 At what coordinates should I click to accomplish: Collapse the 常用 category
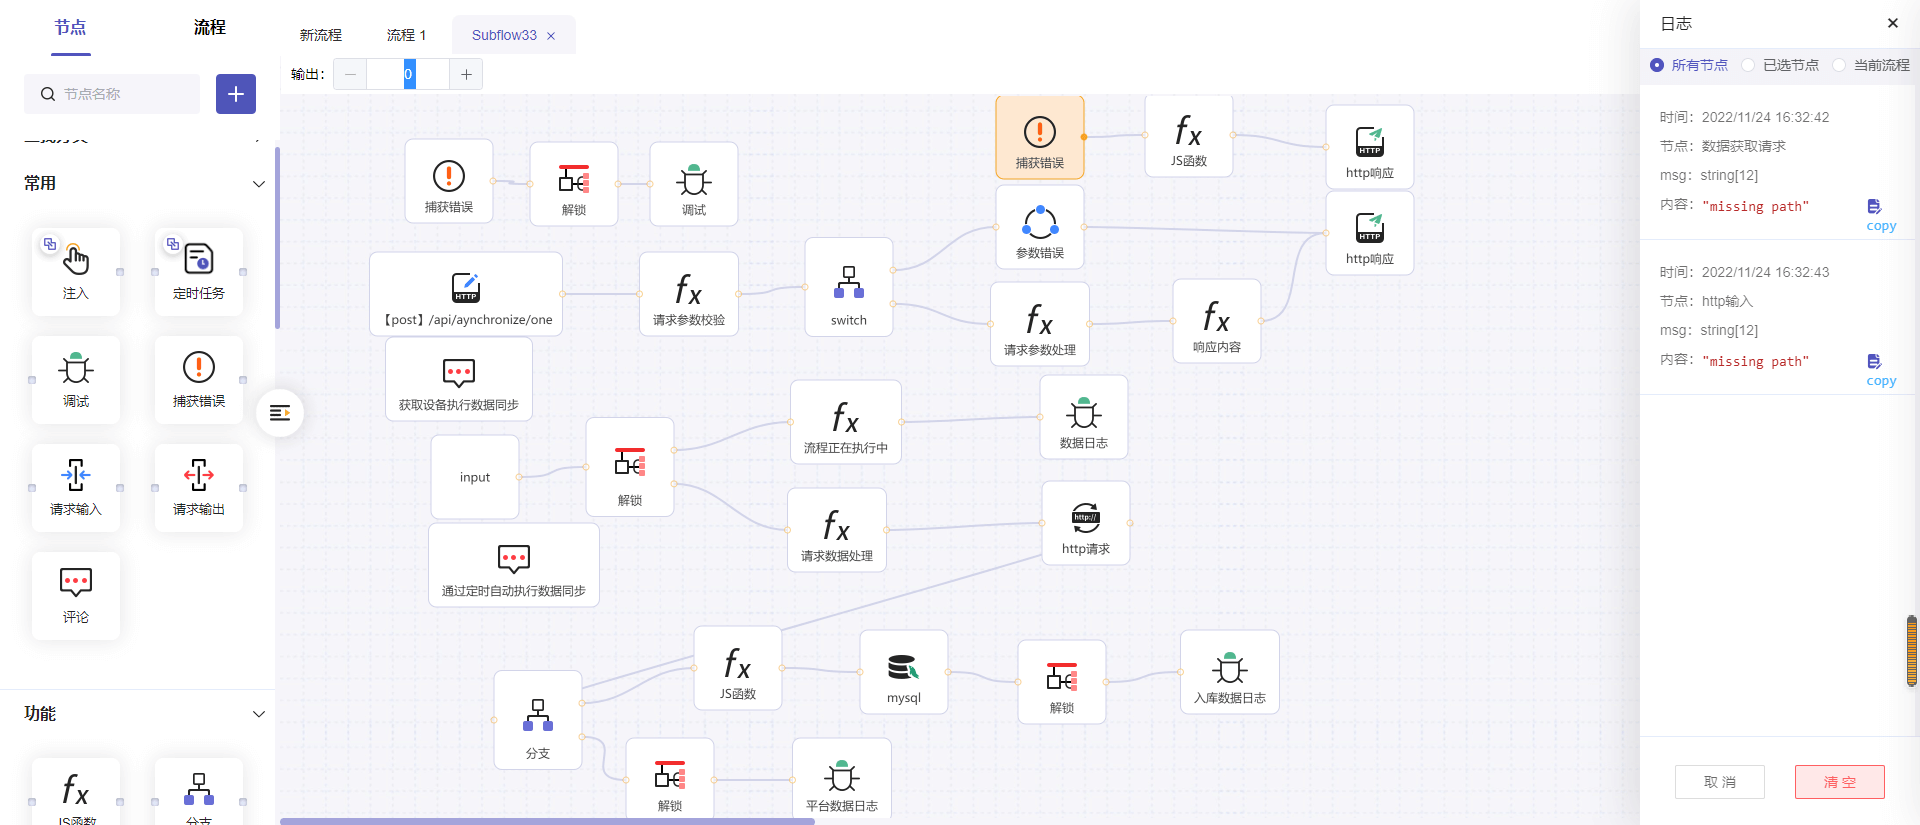pos(258,184)
